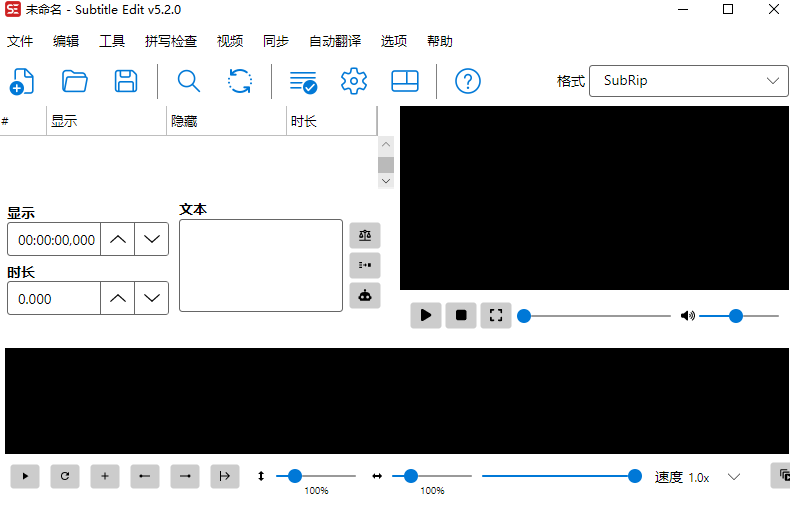The image size is (790, 516).
Task: Decrease the 显示 start time value
Action: click(x=152, y=239)
